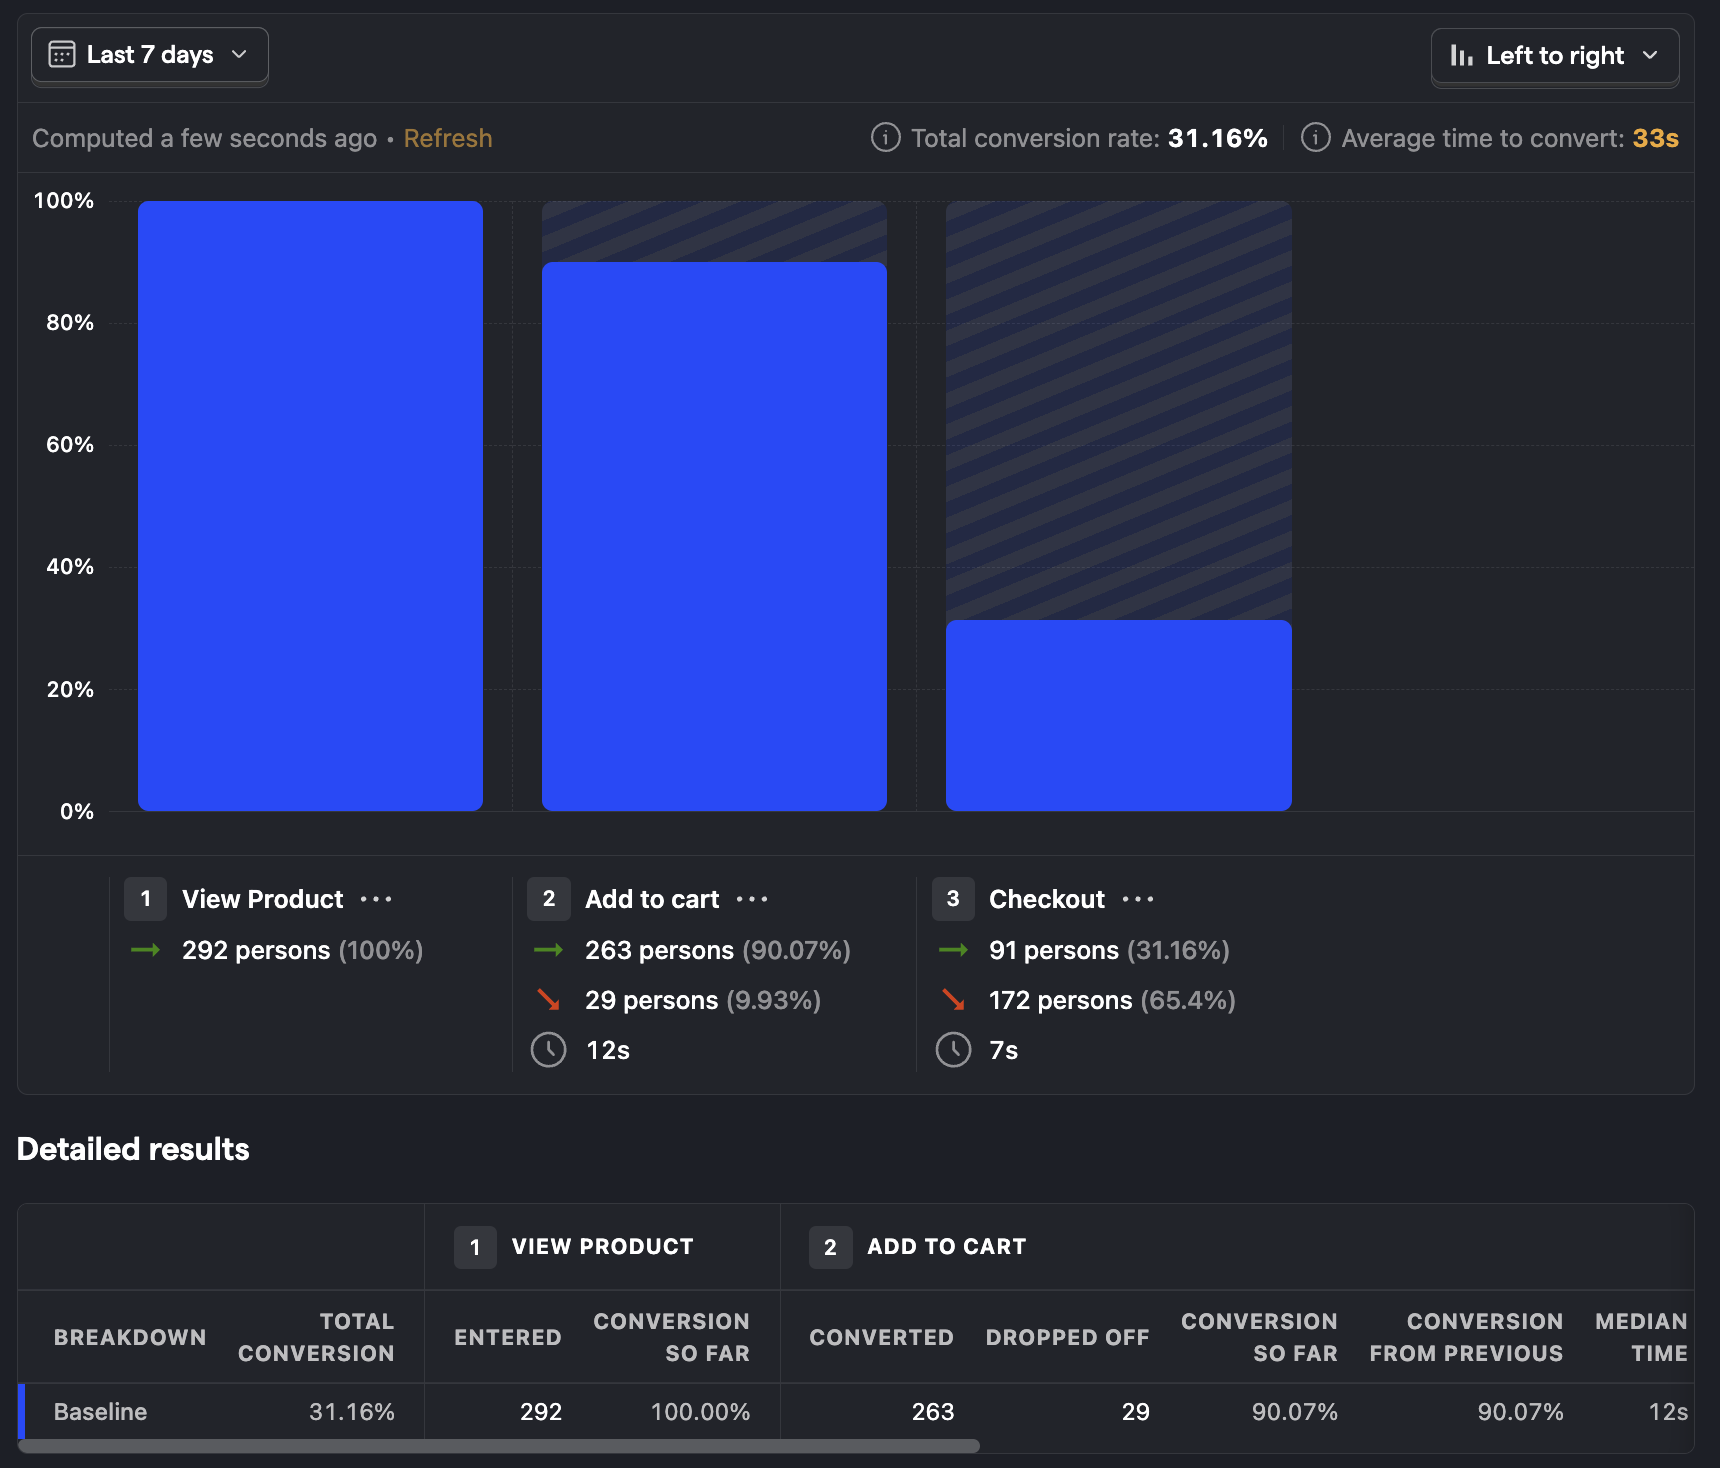Click the striped drop-off area above Checkout bar

[1119, 410]
